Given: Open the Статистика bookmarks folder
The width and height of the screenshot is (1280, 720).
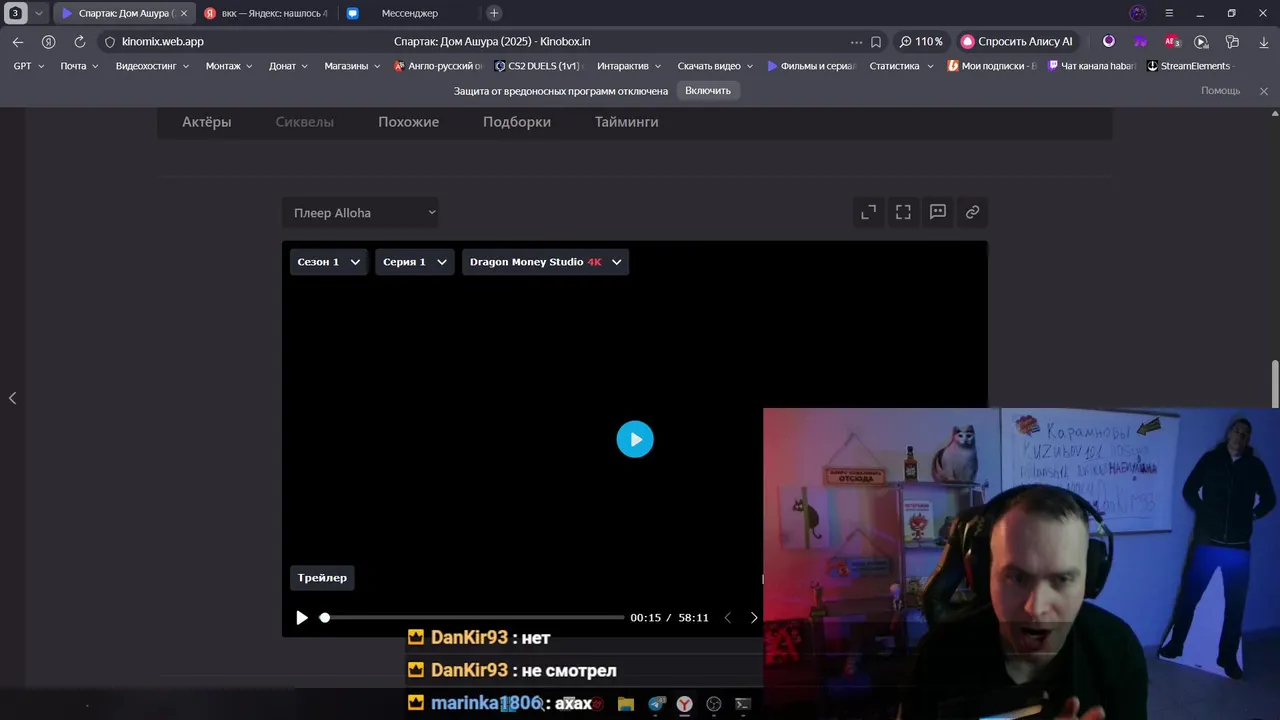Looking at the screenshot, I should tap(902, 66).
